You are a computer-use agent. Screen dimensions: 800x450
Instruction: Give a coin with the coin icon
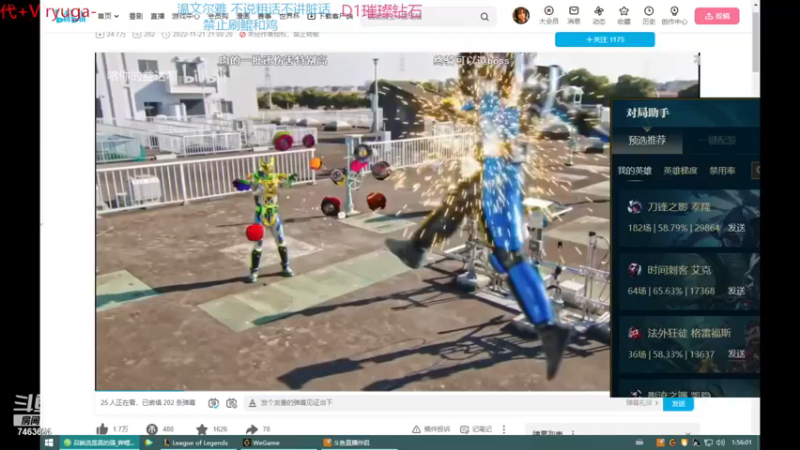coord(152,429)
